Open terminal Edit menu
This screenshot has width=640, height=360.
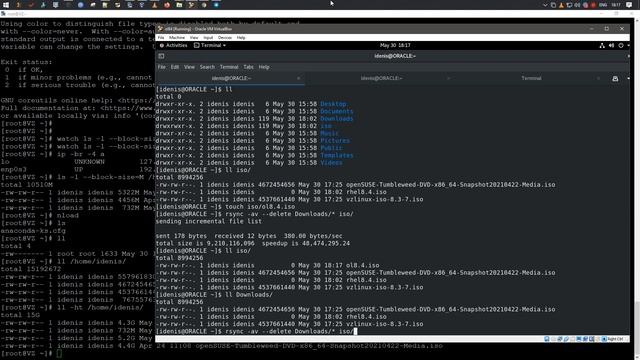click(x=175, y=67)
